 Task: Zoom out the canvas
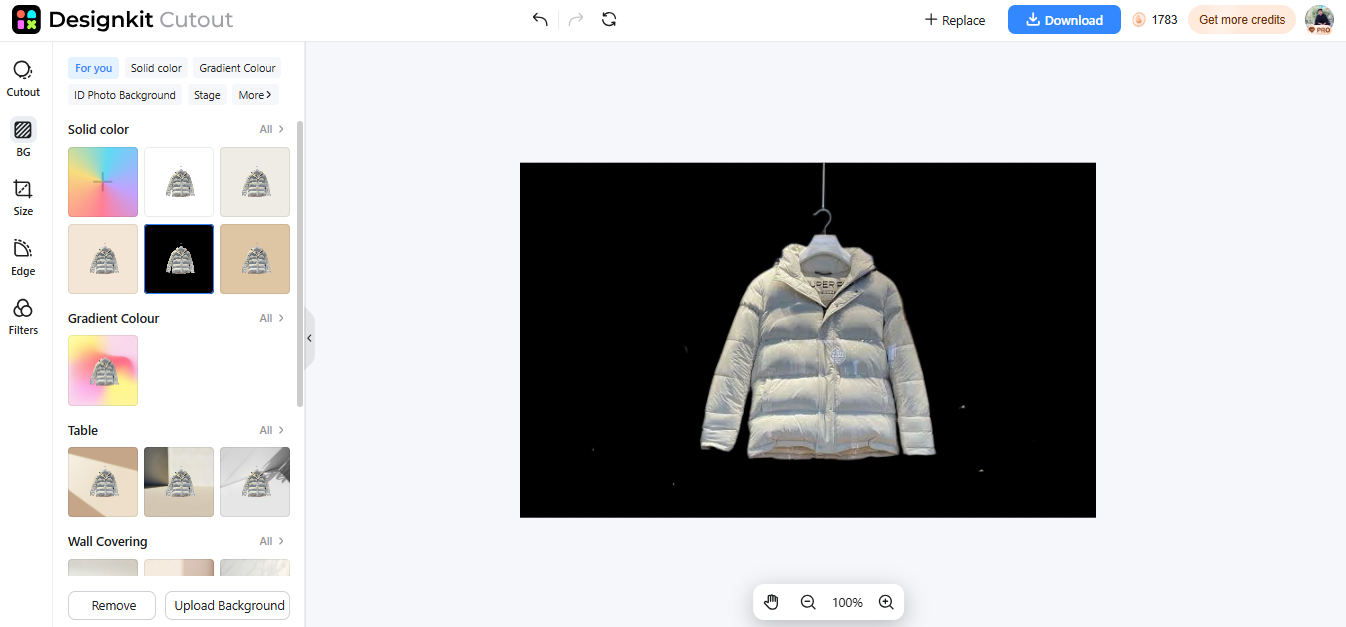[808, 602]
